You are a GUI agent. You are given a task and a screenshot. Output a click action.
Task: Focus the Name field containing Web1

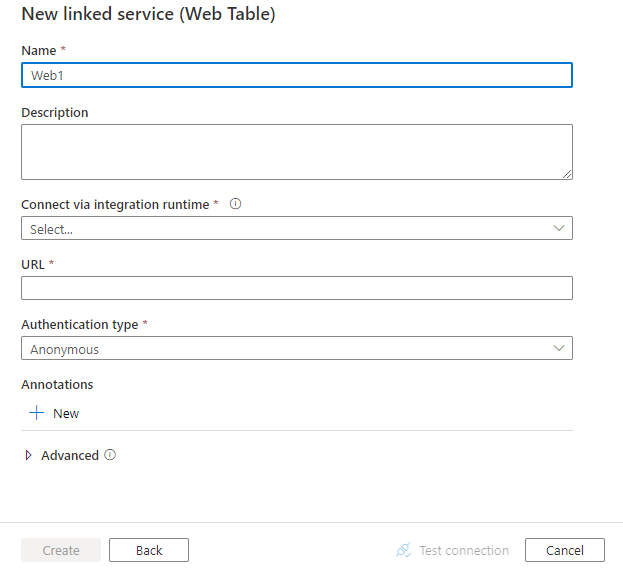pos(296,75)
